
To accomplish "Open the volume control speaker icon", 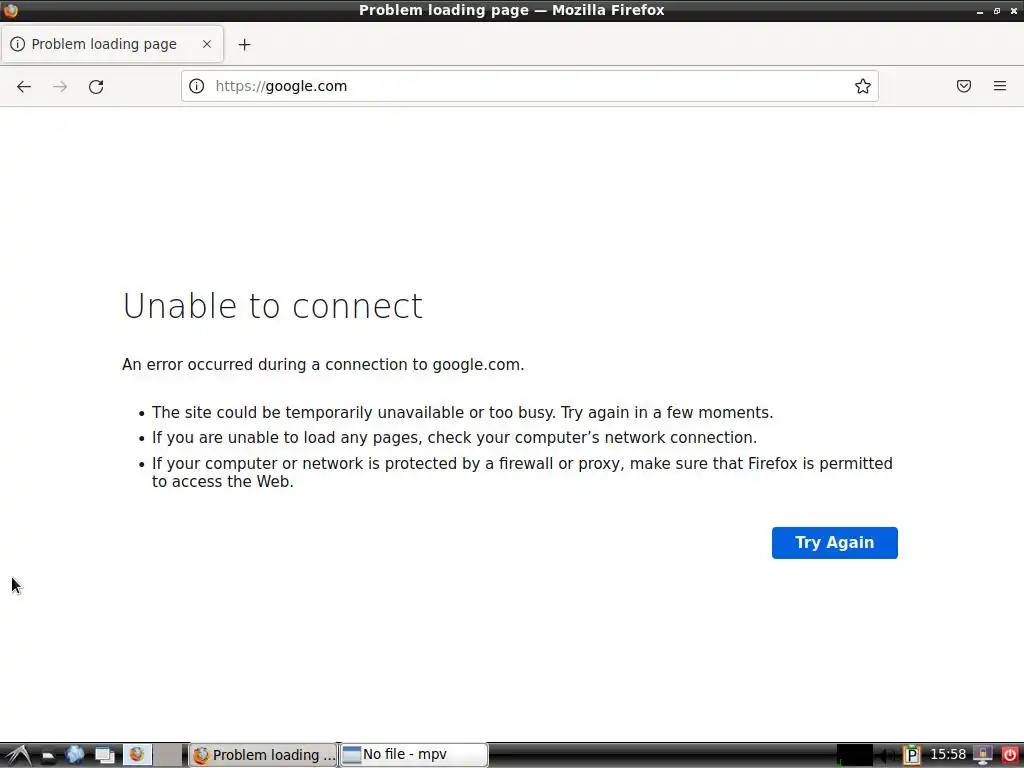I will (x=886, y=756).
